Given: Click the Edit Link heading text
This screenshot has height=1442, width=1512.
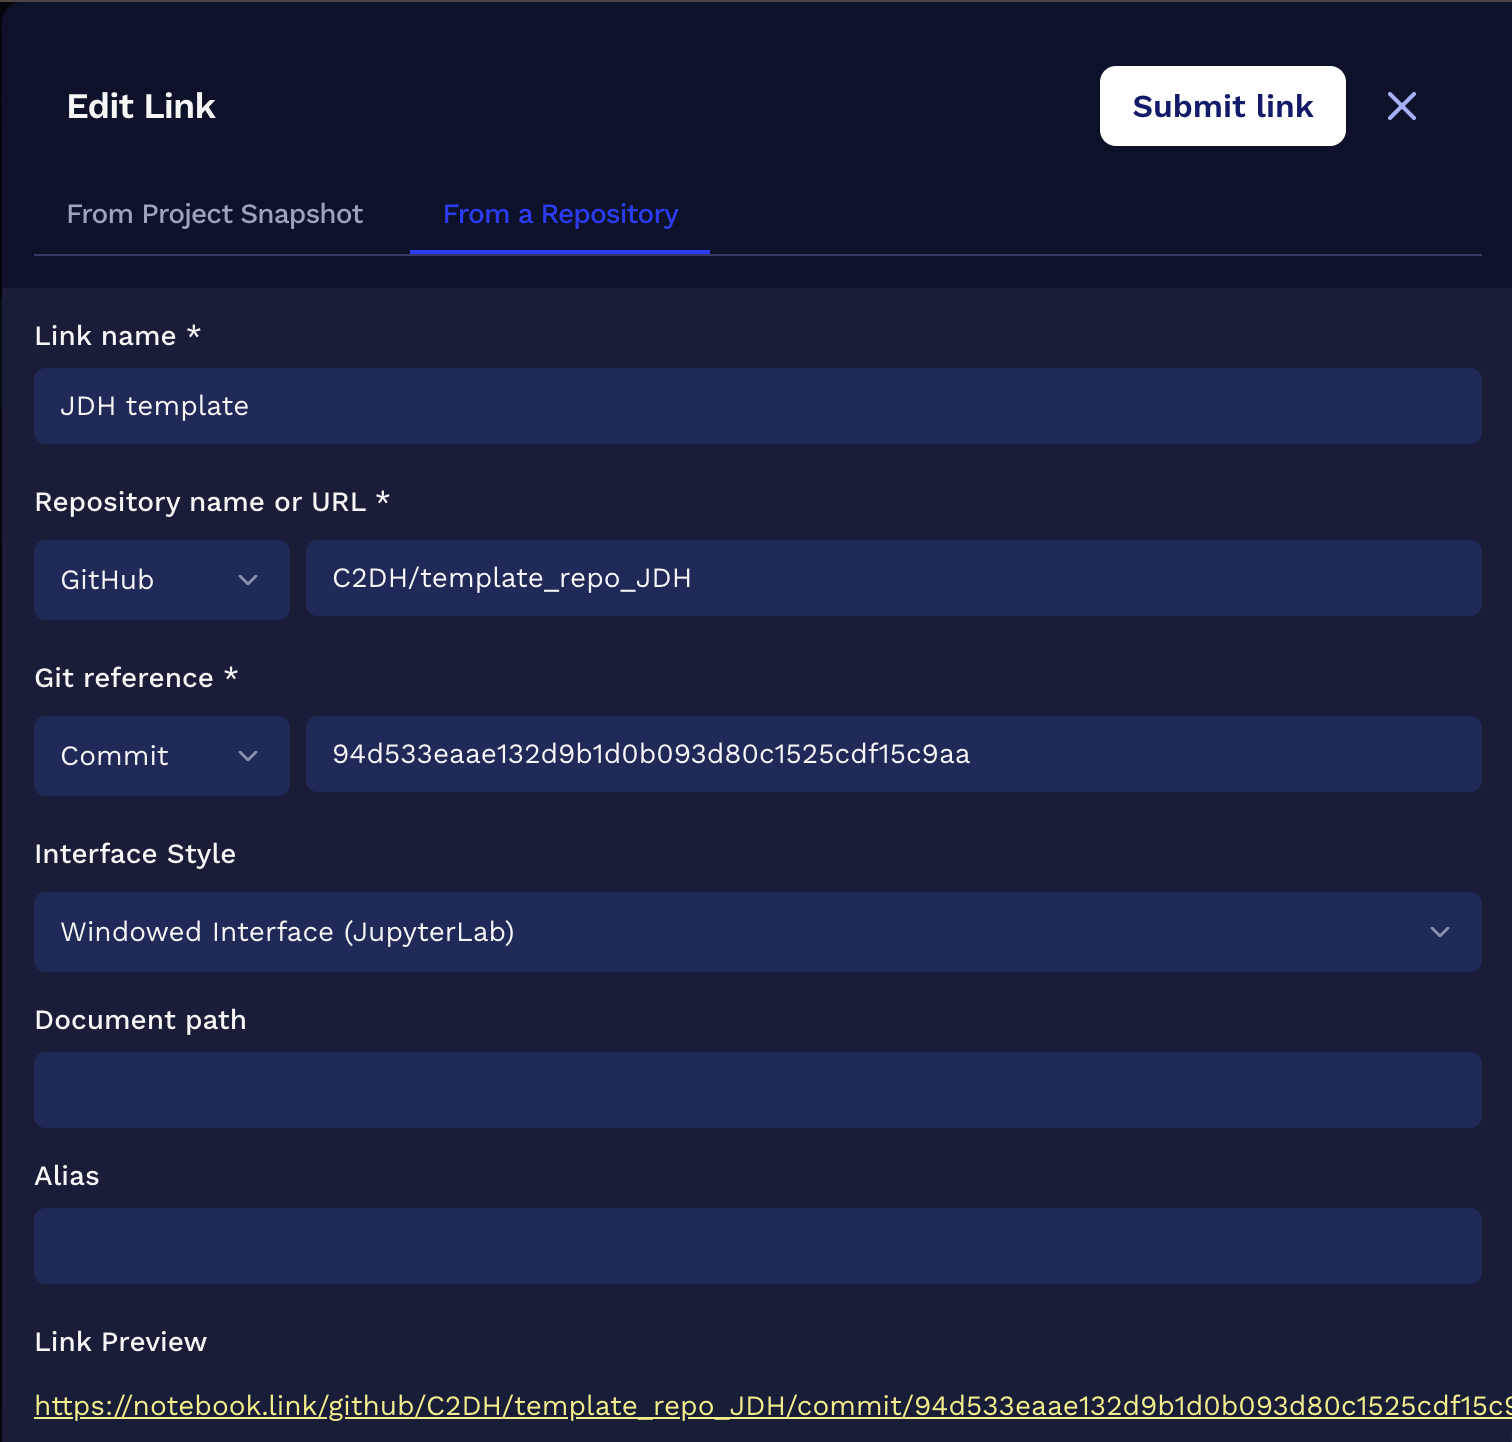Looking at the screenshot, I should click(141, 106).
